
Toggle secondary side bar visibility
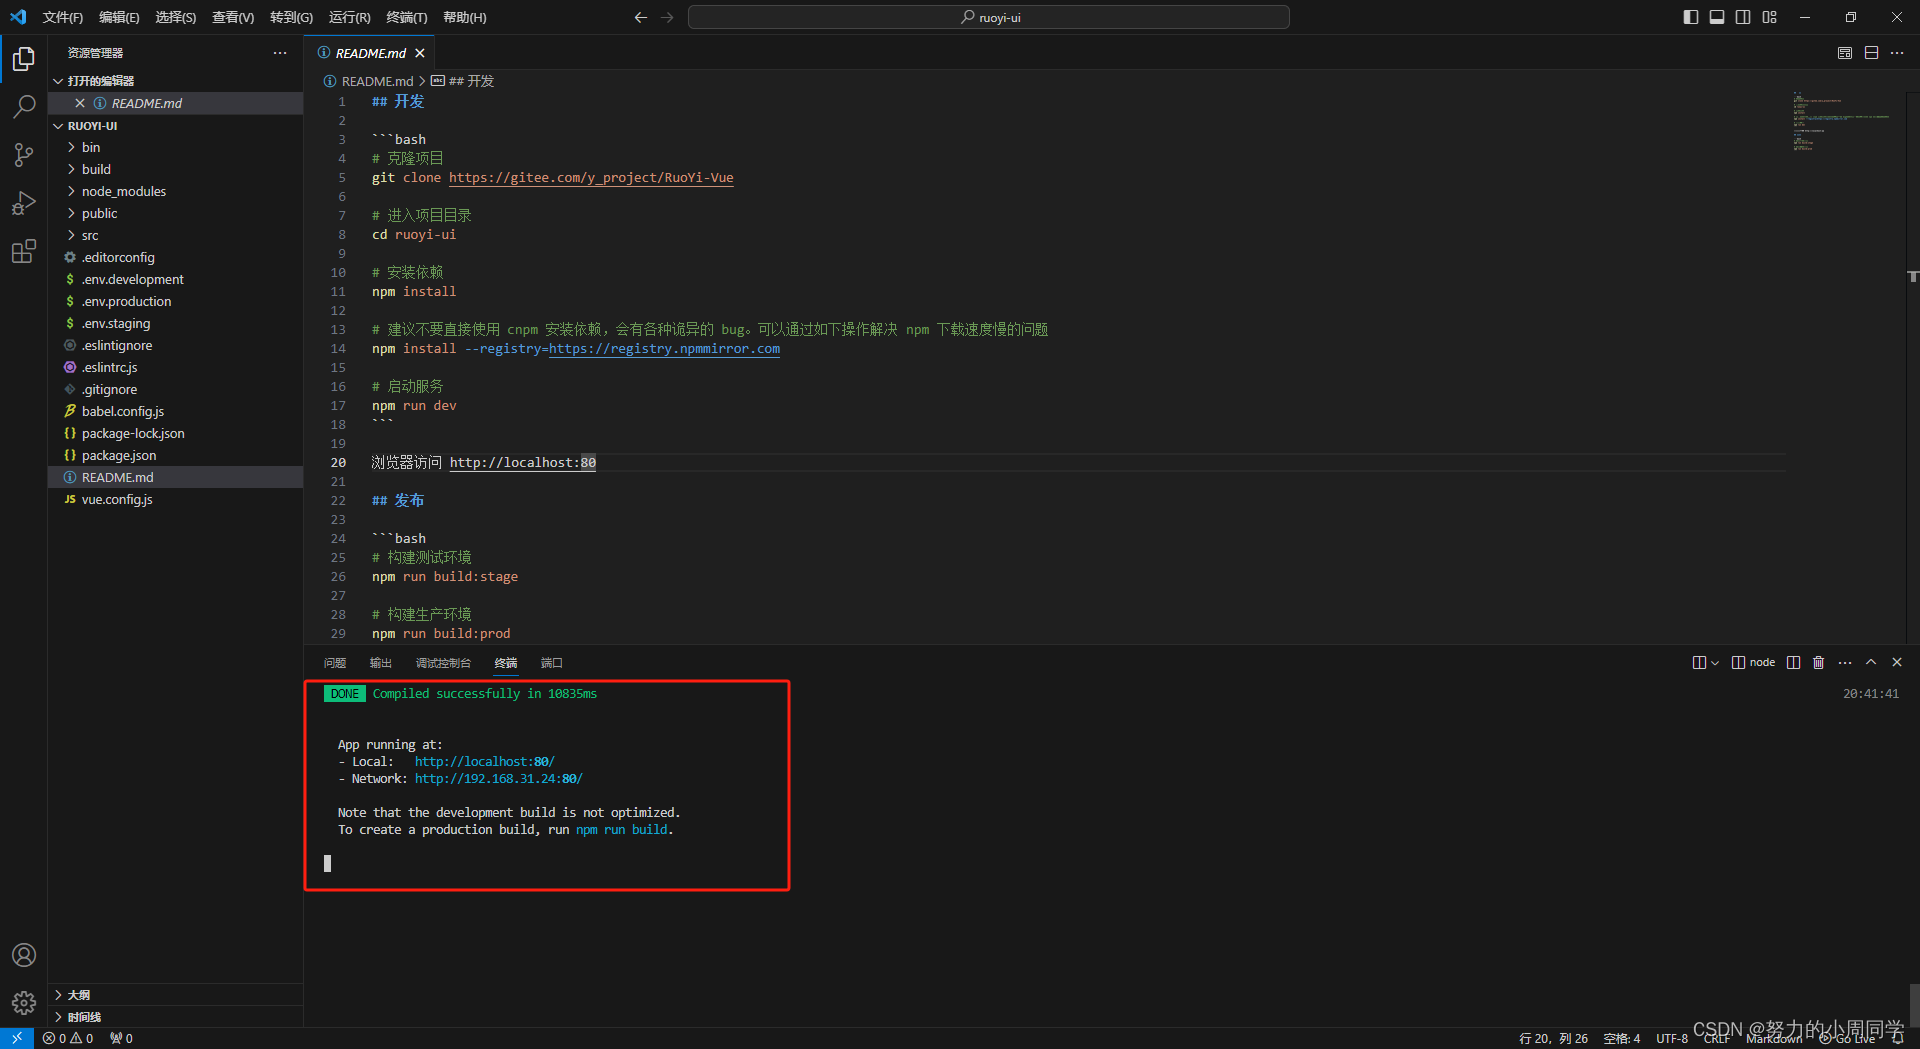click(x=1743, y=17)
